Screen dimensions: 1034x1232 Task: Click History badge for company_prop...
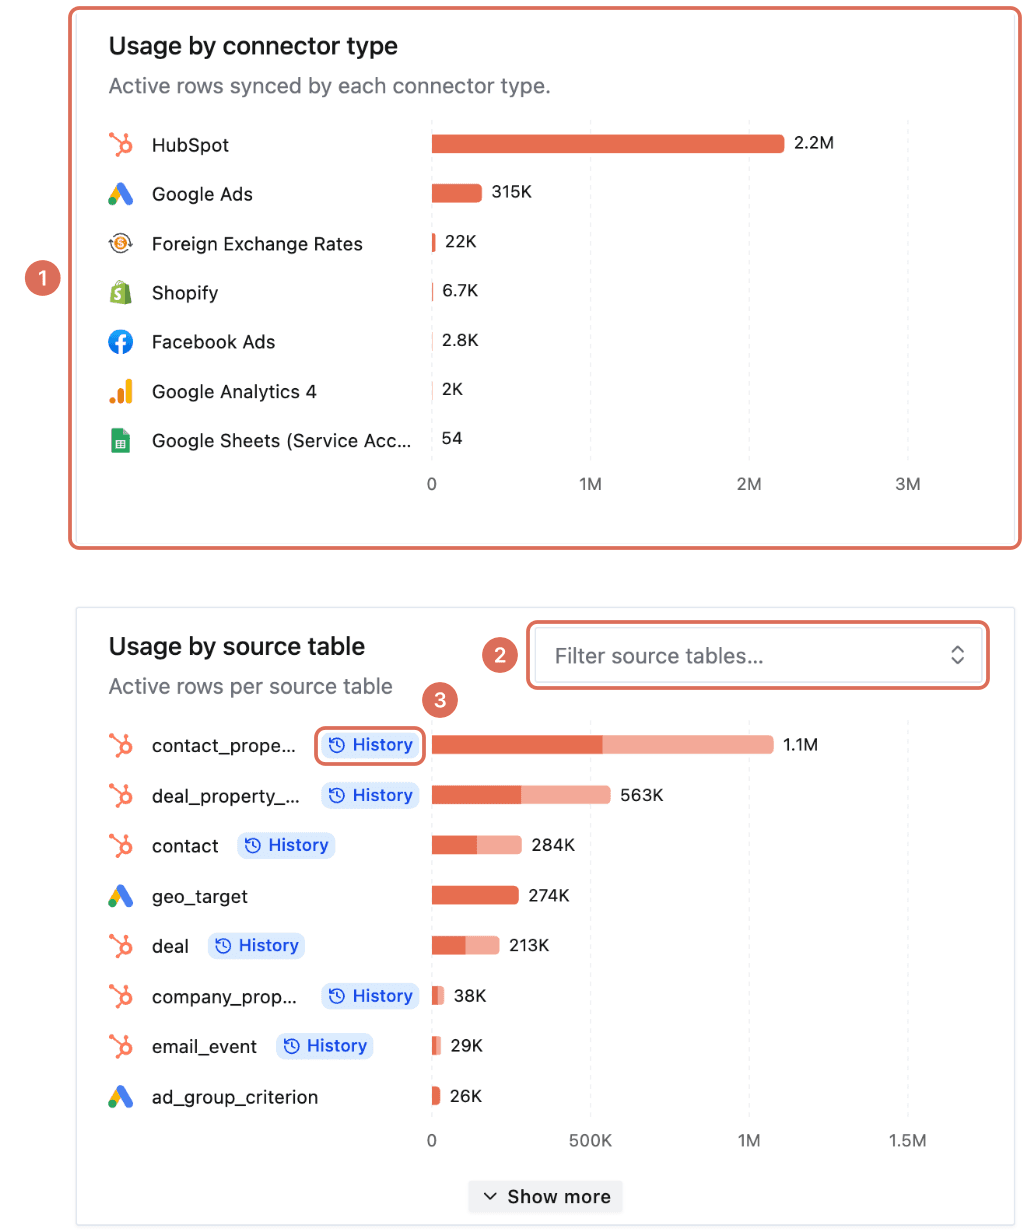(x=371, y=996)
